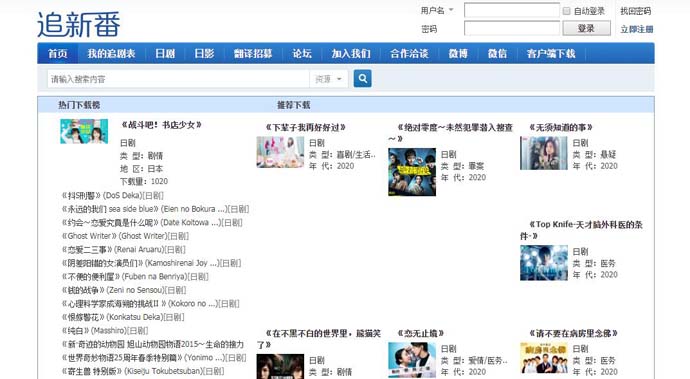Viewport: 690px width, 379px height.
Task: Open 合作洽谈 in the nav bar
Action: click(x=409, y=54)
